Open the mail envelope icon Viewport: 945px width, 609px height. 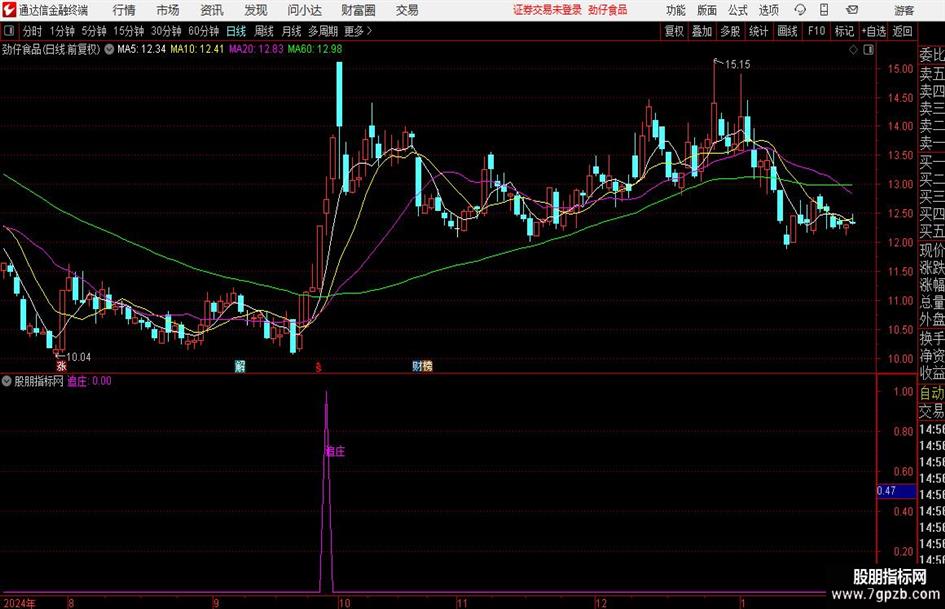pyautogui.click(x=852, y=10)
